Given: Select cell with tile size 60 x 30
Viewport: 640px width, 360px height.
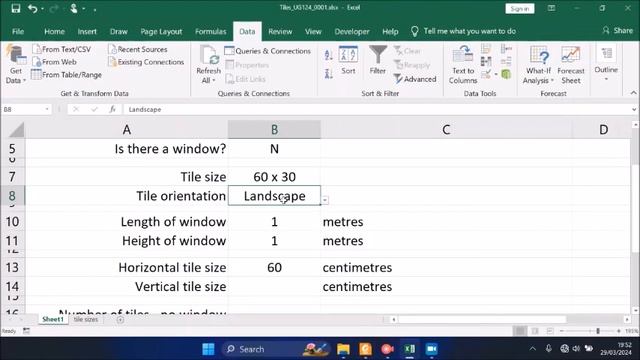Looking at the screenshot, I should (x=274, y=177).
